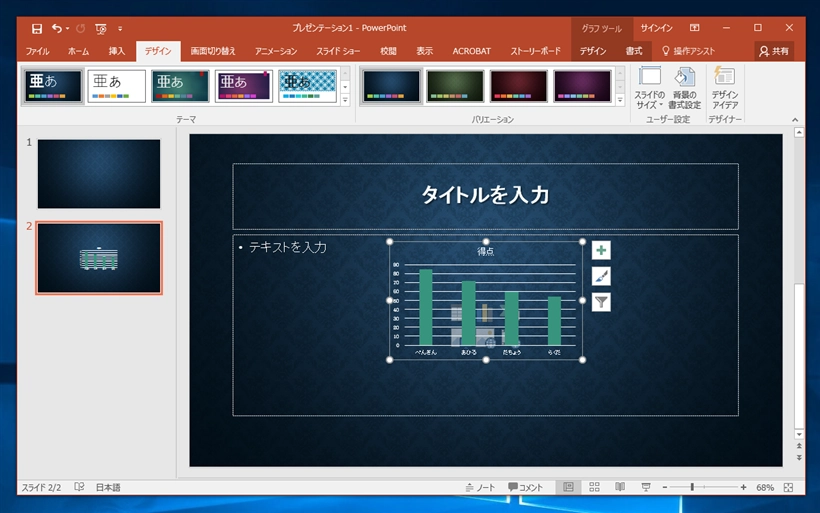Switch to the 挿入 ribbon tab

117,51
